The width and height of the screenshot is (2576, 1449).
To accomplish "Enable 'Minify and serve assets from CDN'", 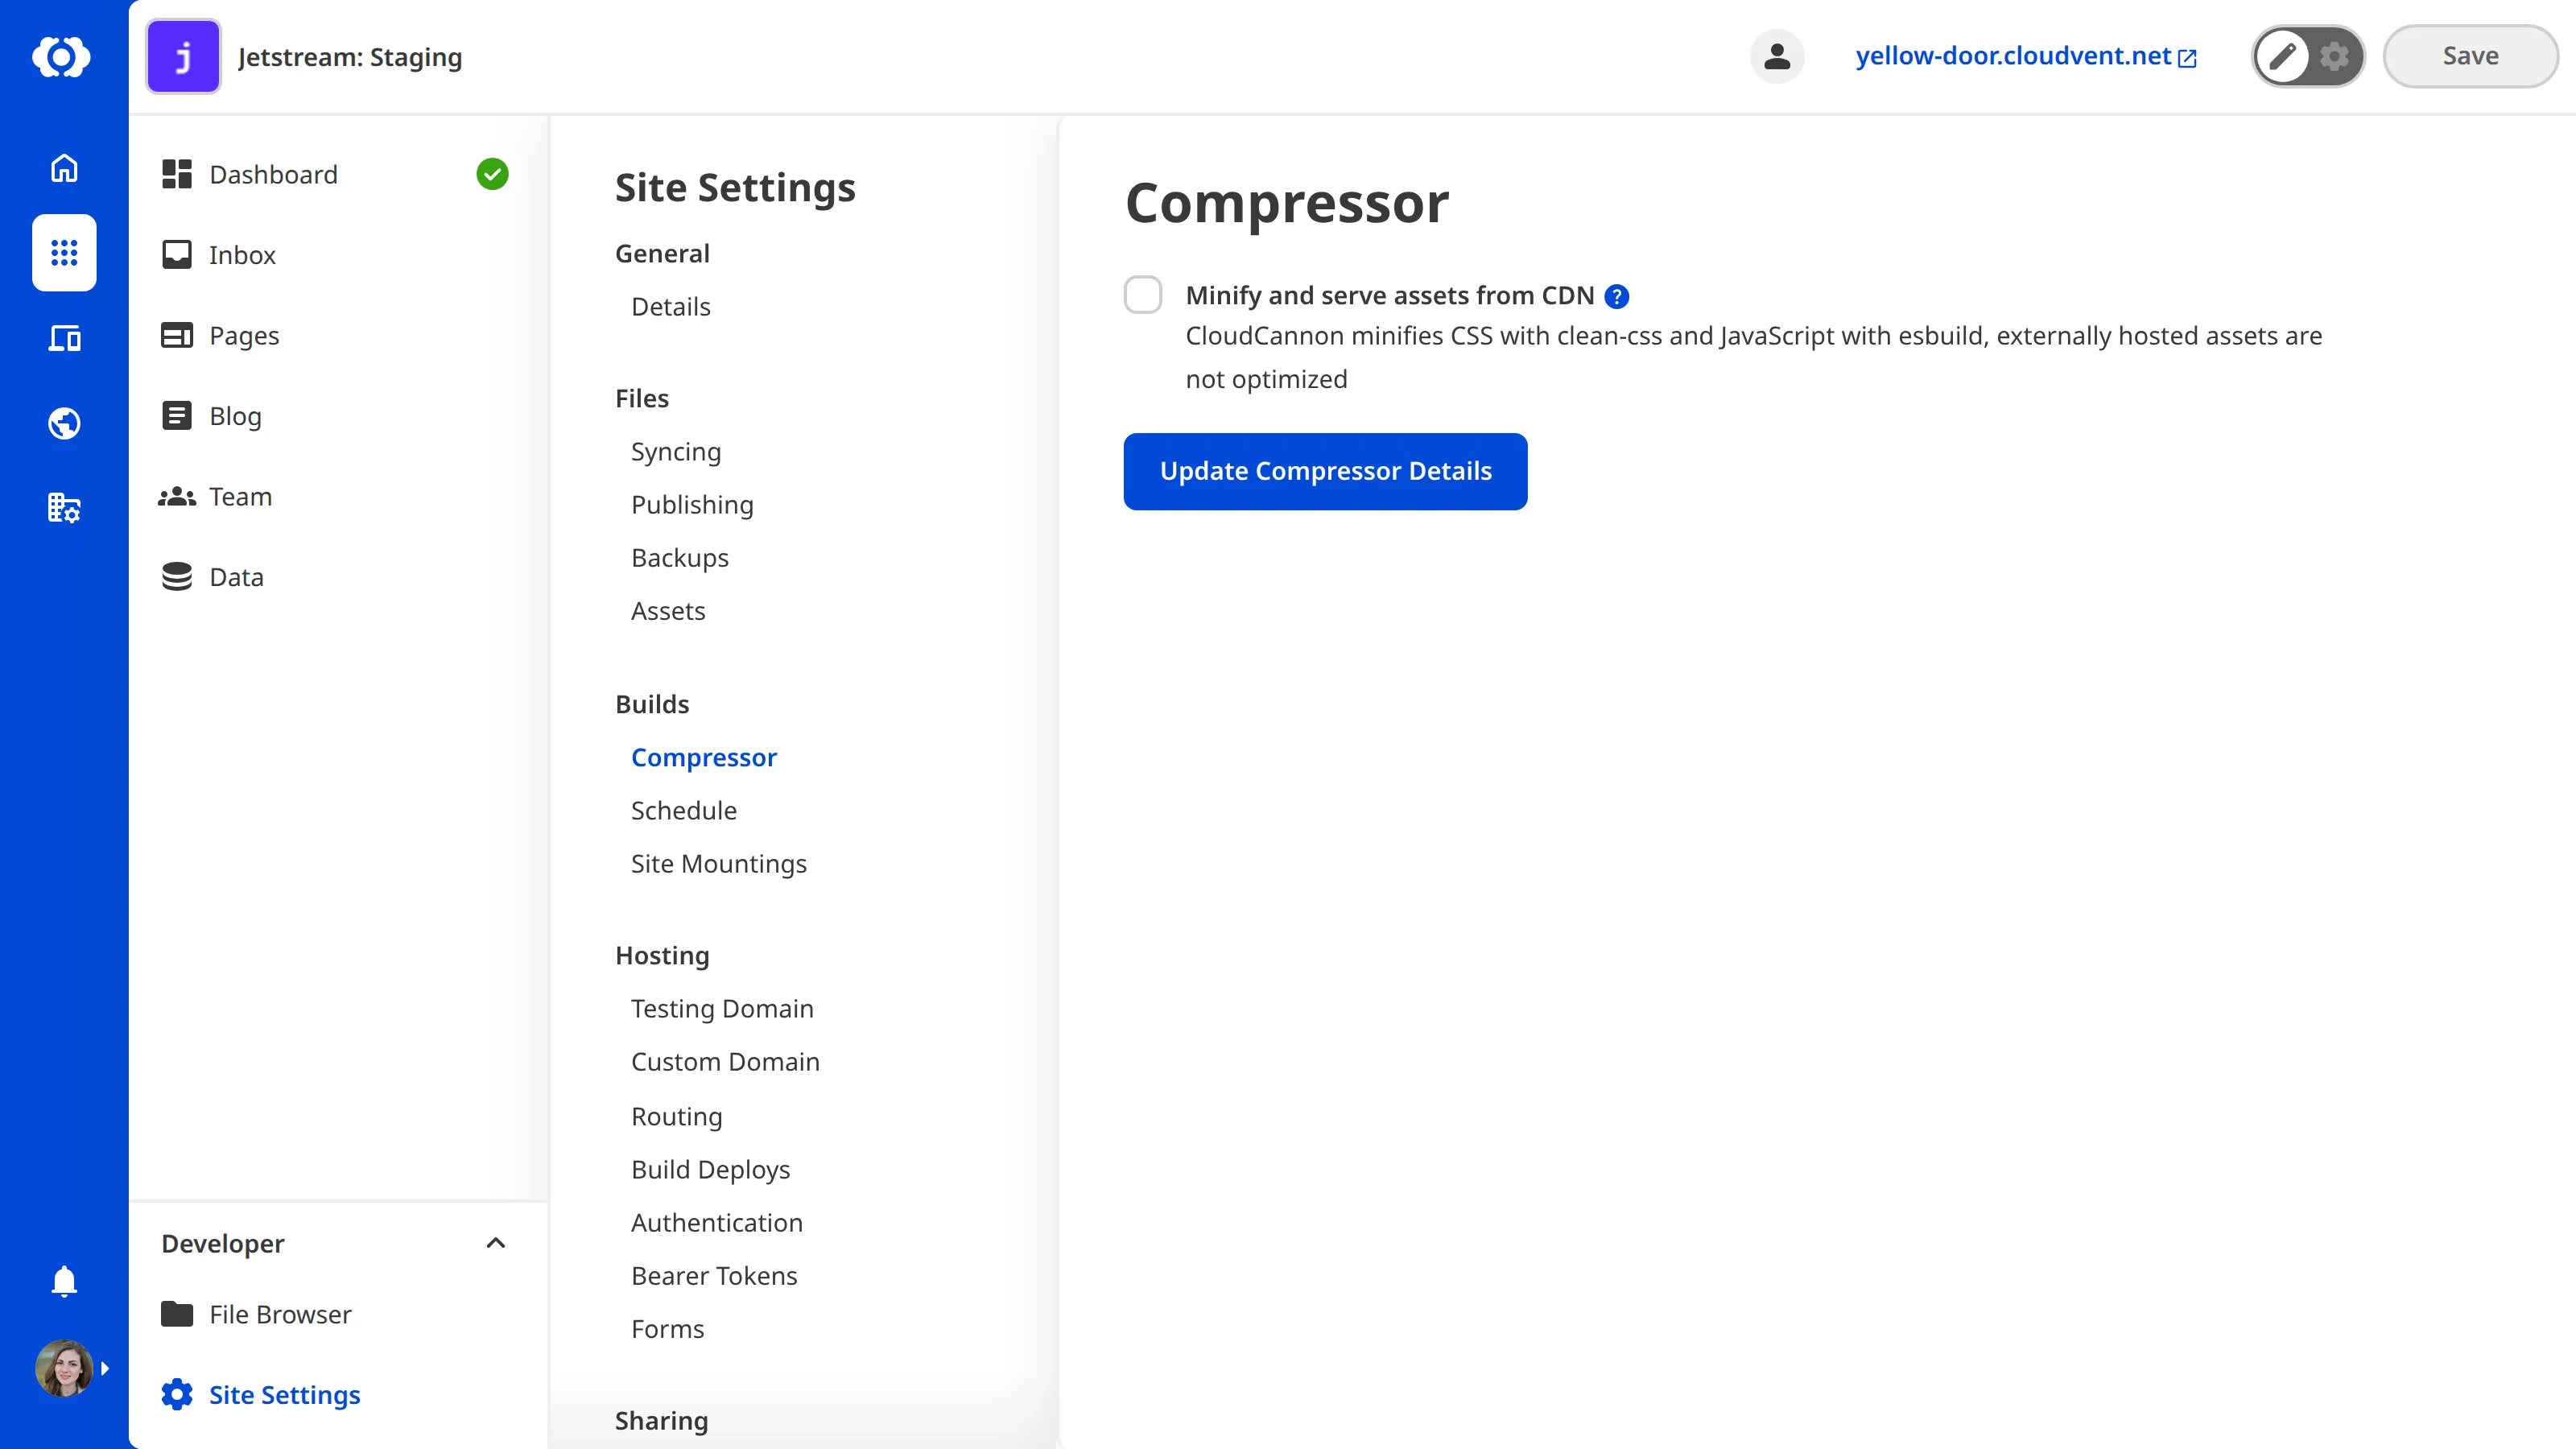I will (1142, 294).
